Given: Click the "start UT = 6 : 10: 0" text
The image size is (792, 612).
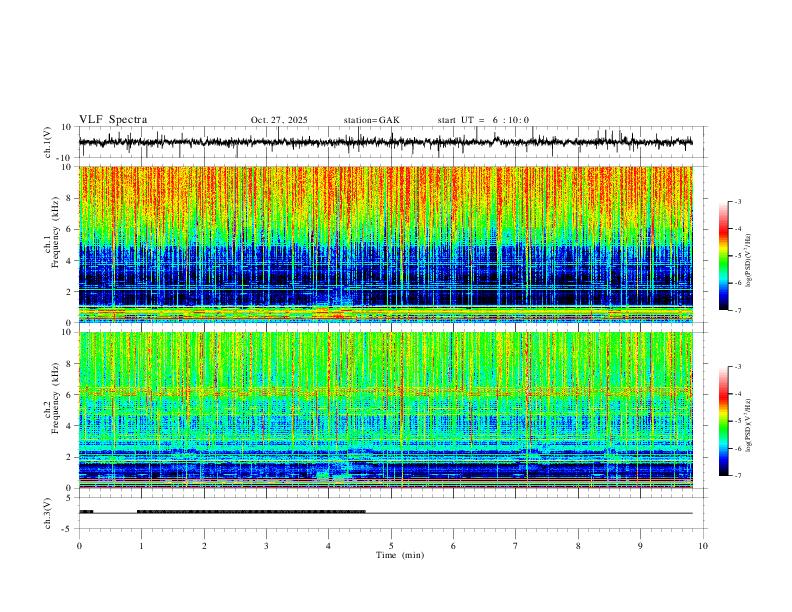Looking at the screenshot, I should click(483, 120).
